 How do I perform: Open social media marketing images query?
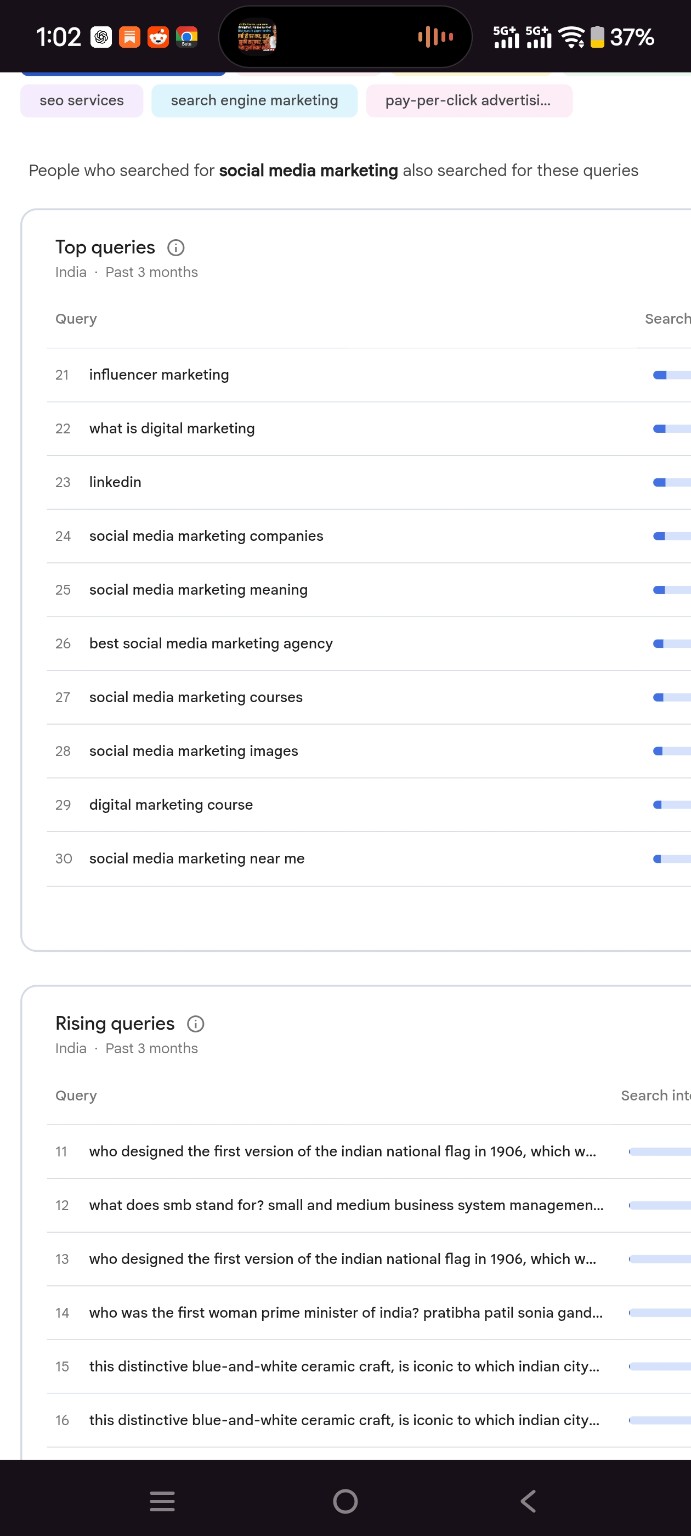(194, 751)
